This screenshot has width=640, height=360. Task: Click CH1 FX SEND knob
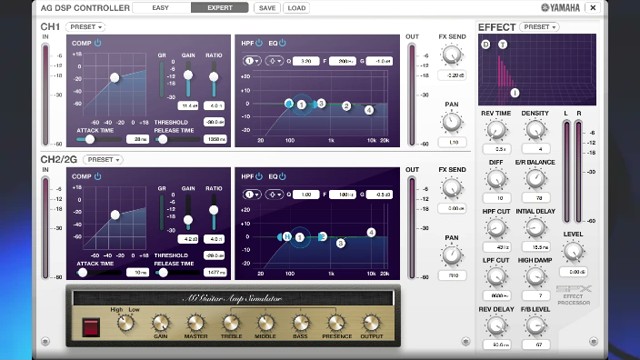[x=452, y=55]
